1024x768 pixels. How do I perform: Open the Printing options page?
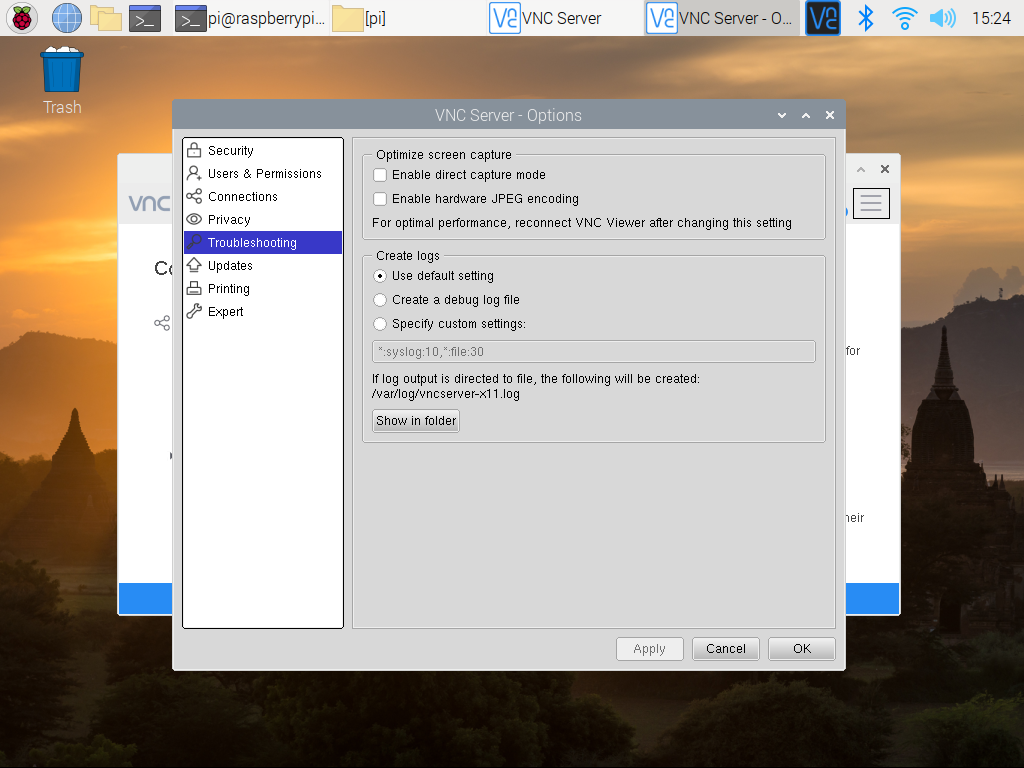263,289
